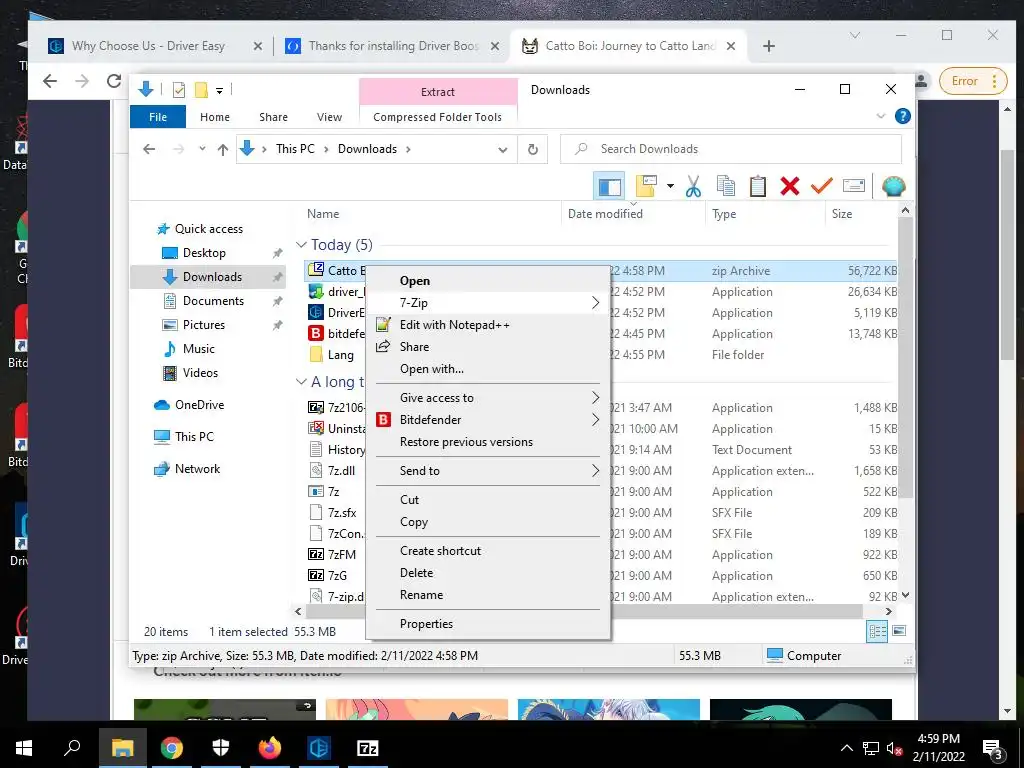Viewport: 1024px width, 768px height.
Task: Click the quick access Properties checkmark icon in the title bar
Action: 178,90
